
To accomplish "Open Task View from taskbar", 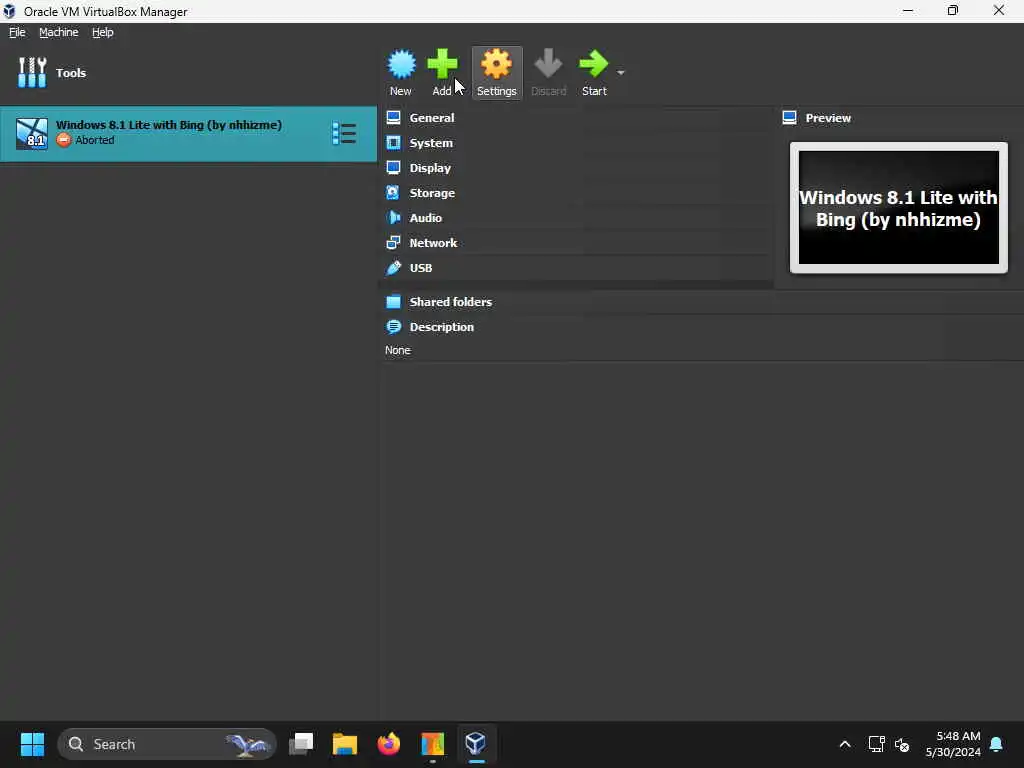I will pos(301,744).
